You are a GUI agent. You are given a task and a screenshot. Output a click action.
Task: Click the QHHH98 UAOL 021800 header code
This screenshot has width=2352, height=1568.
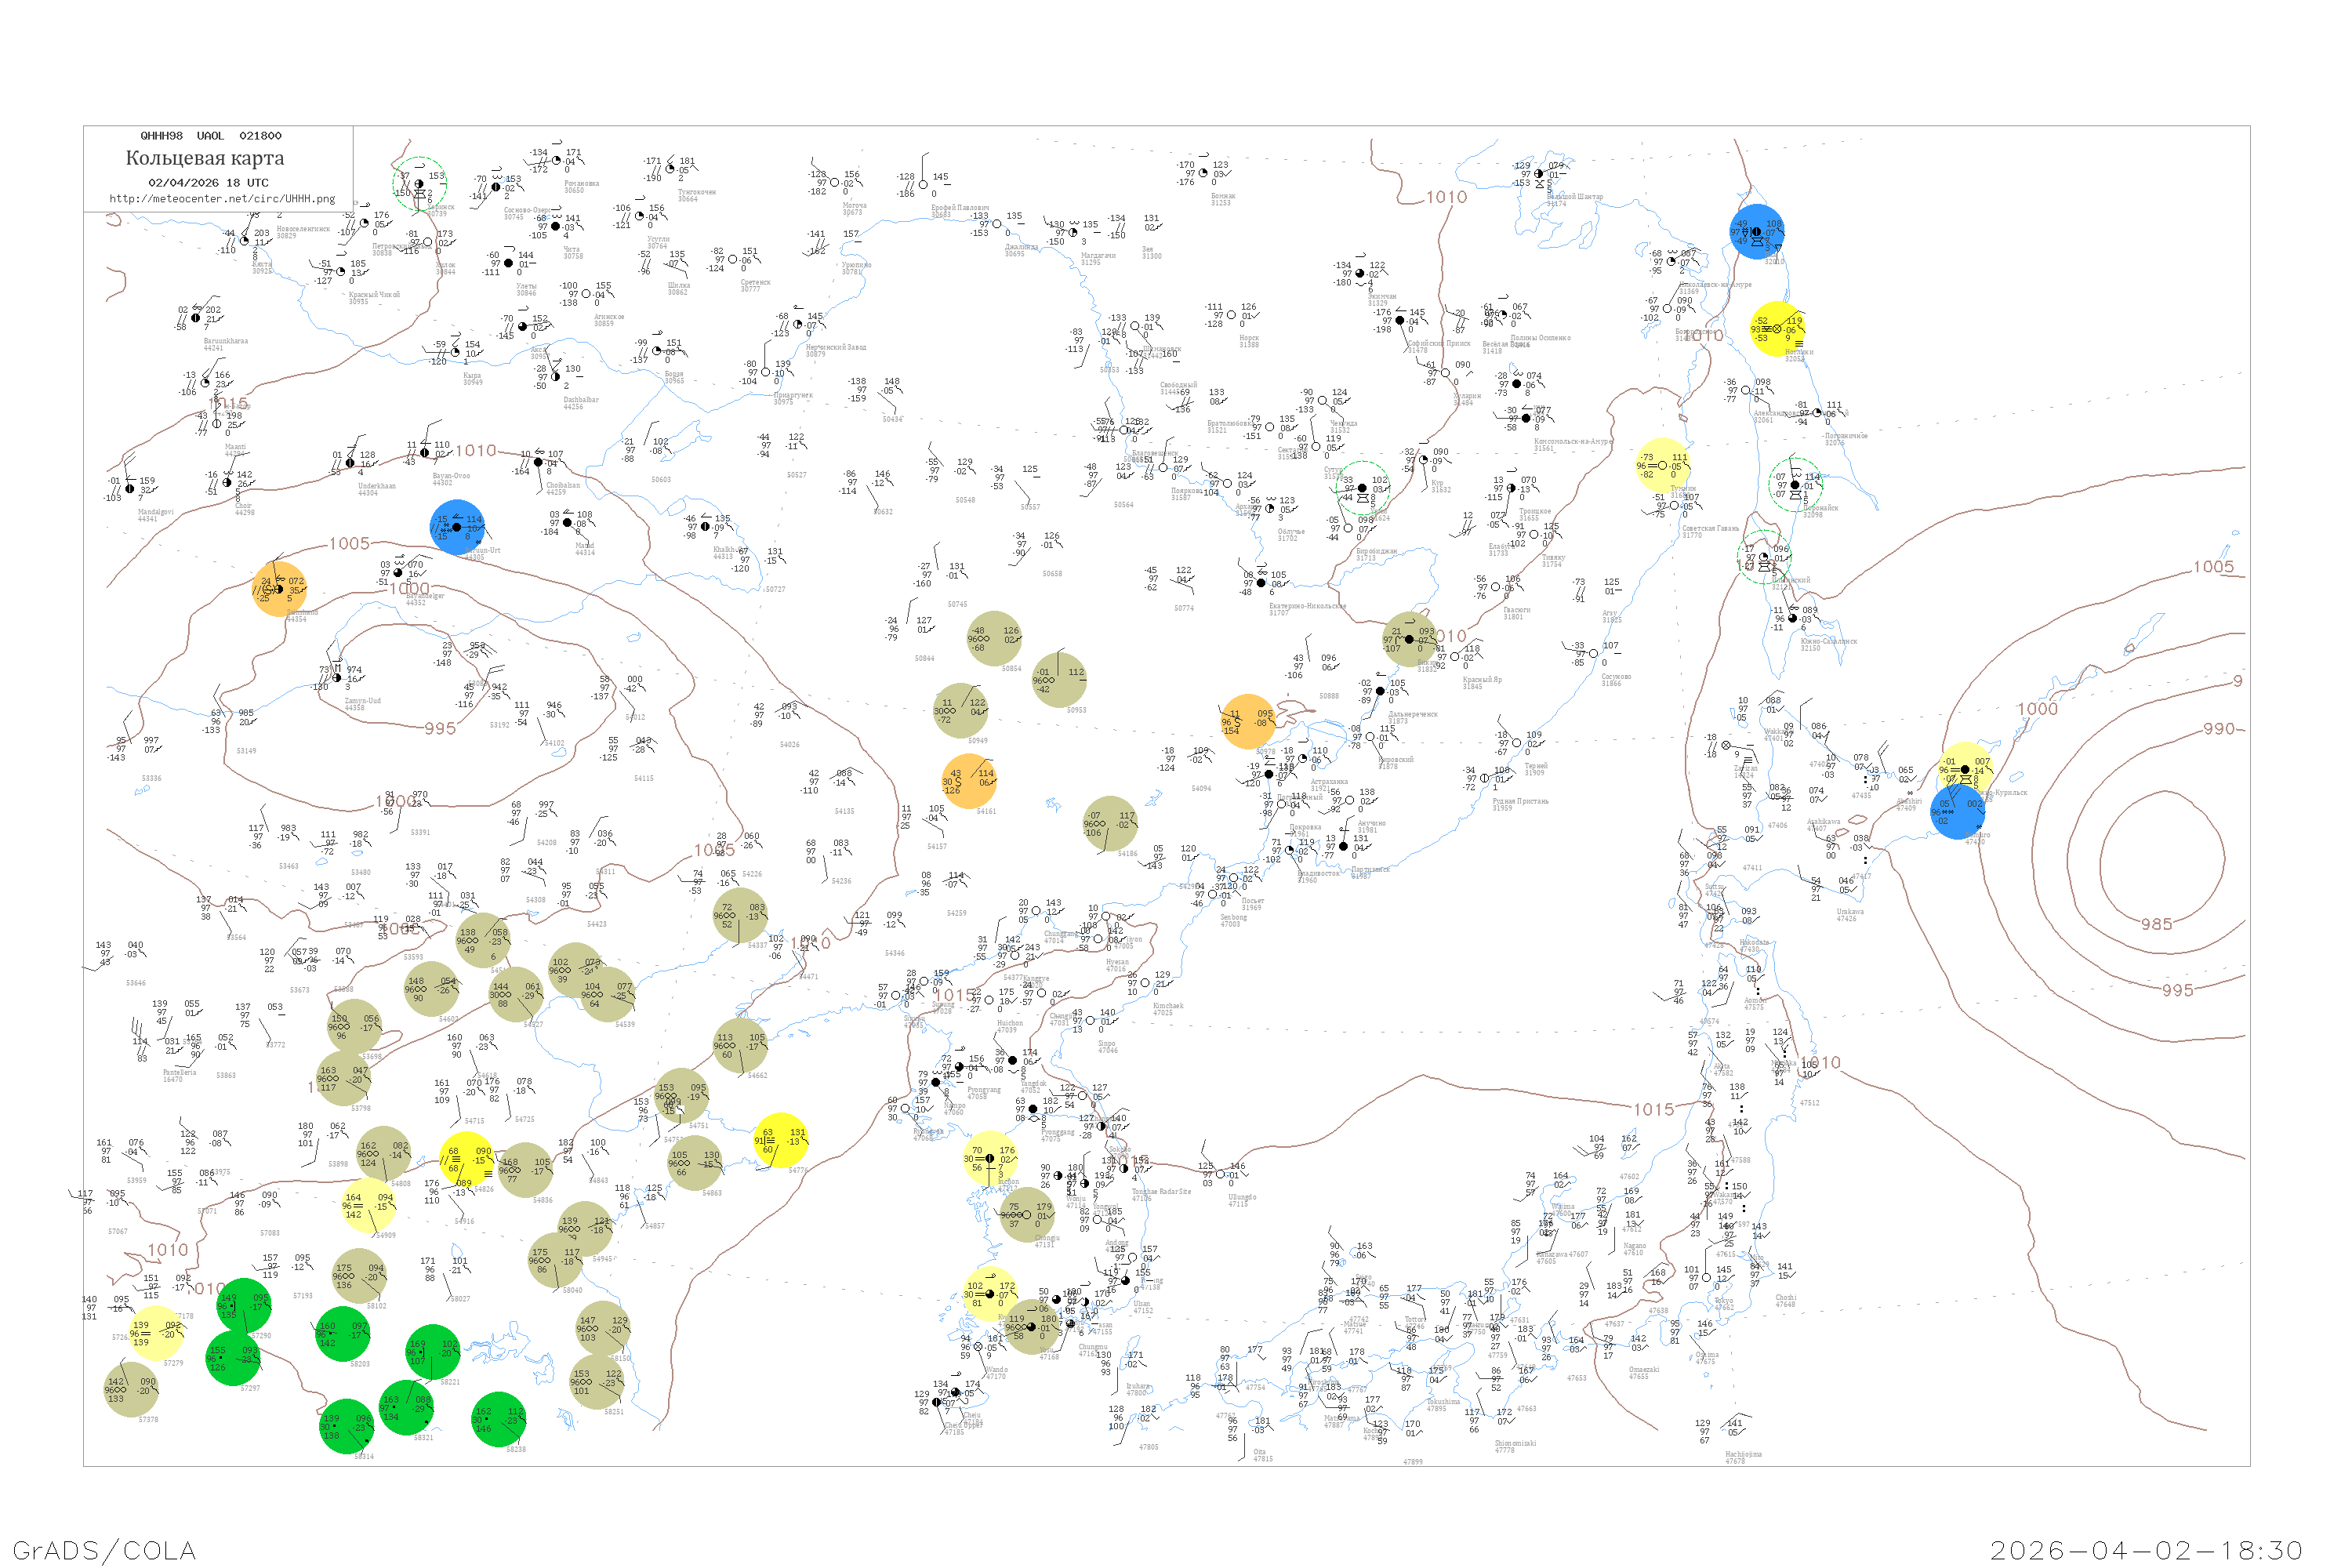pos(211,136)
